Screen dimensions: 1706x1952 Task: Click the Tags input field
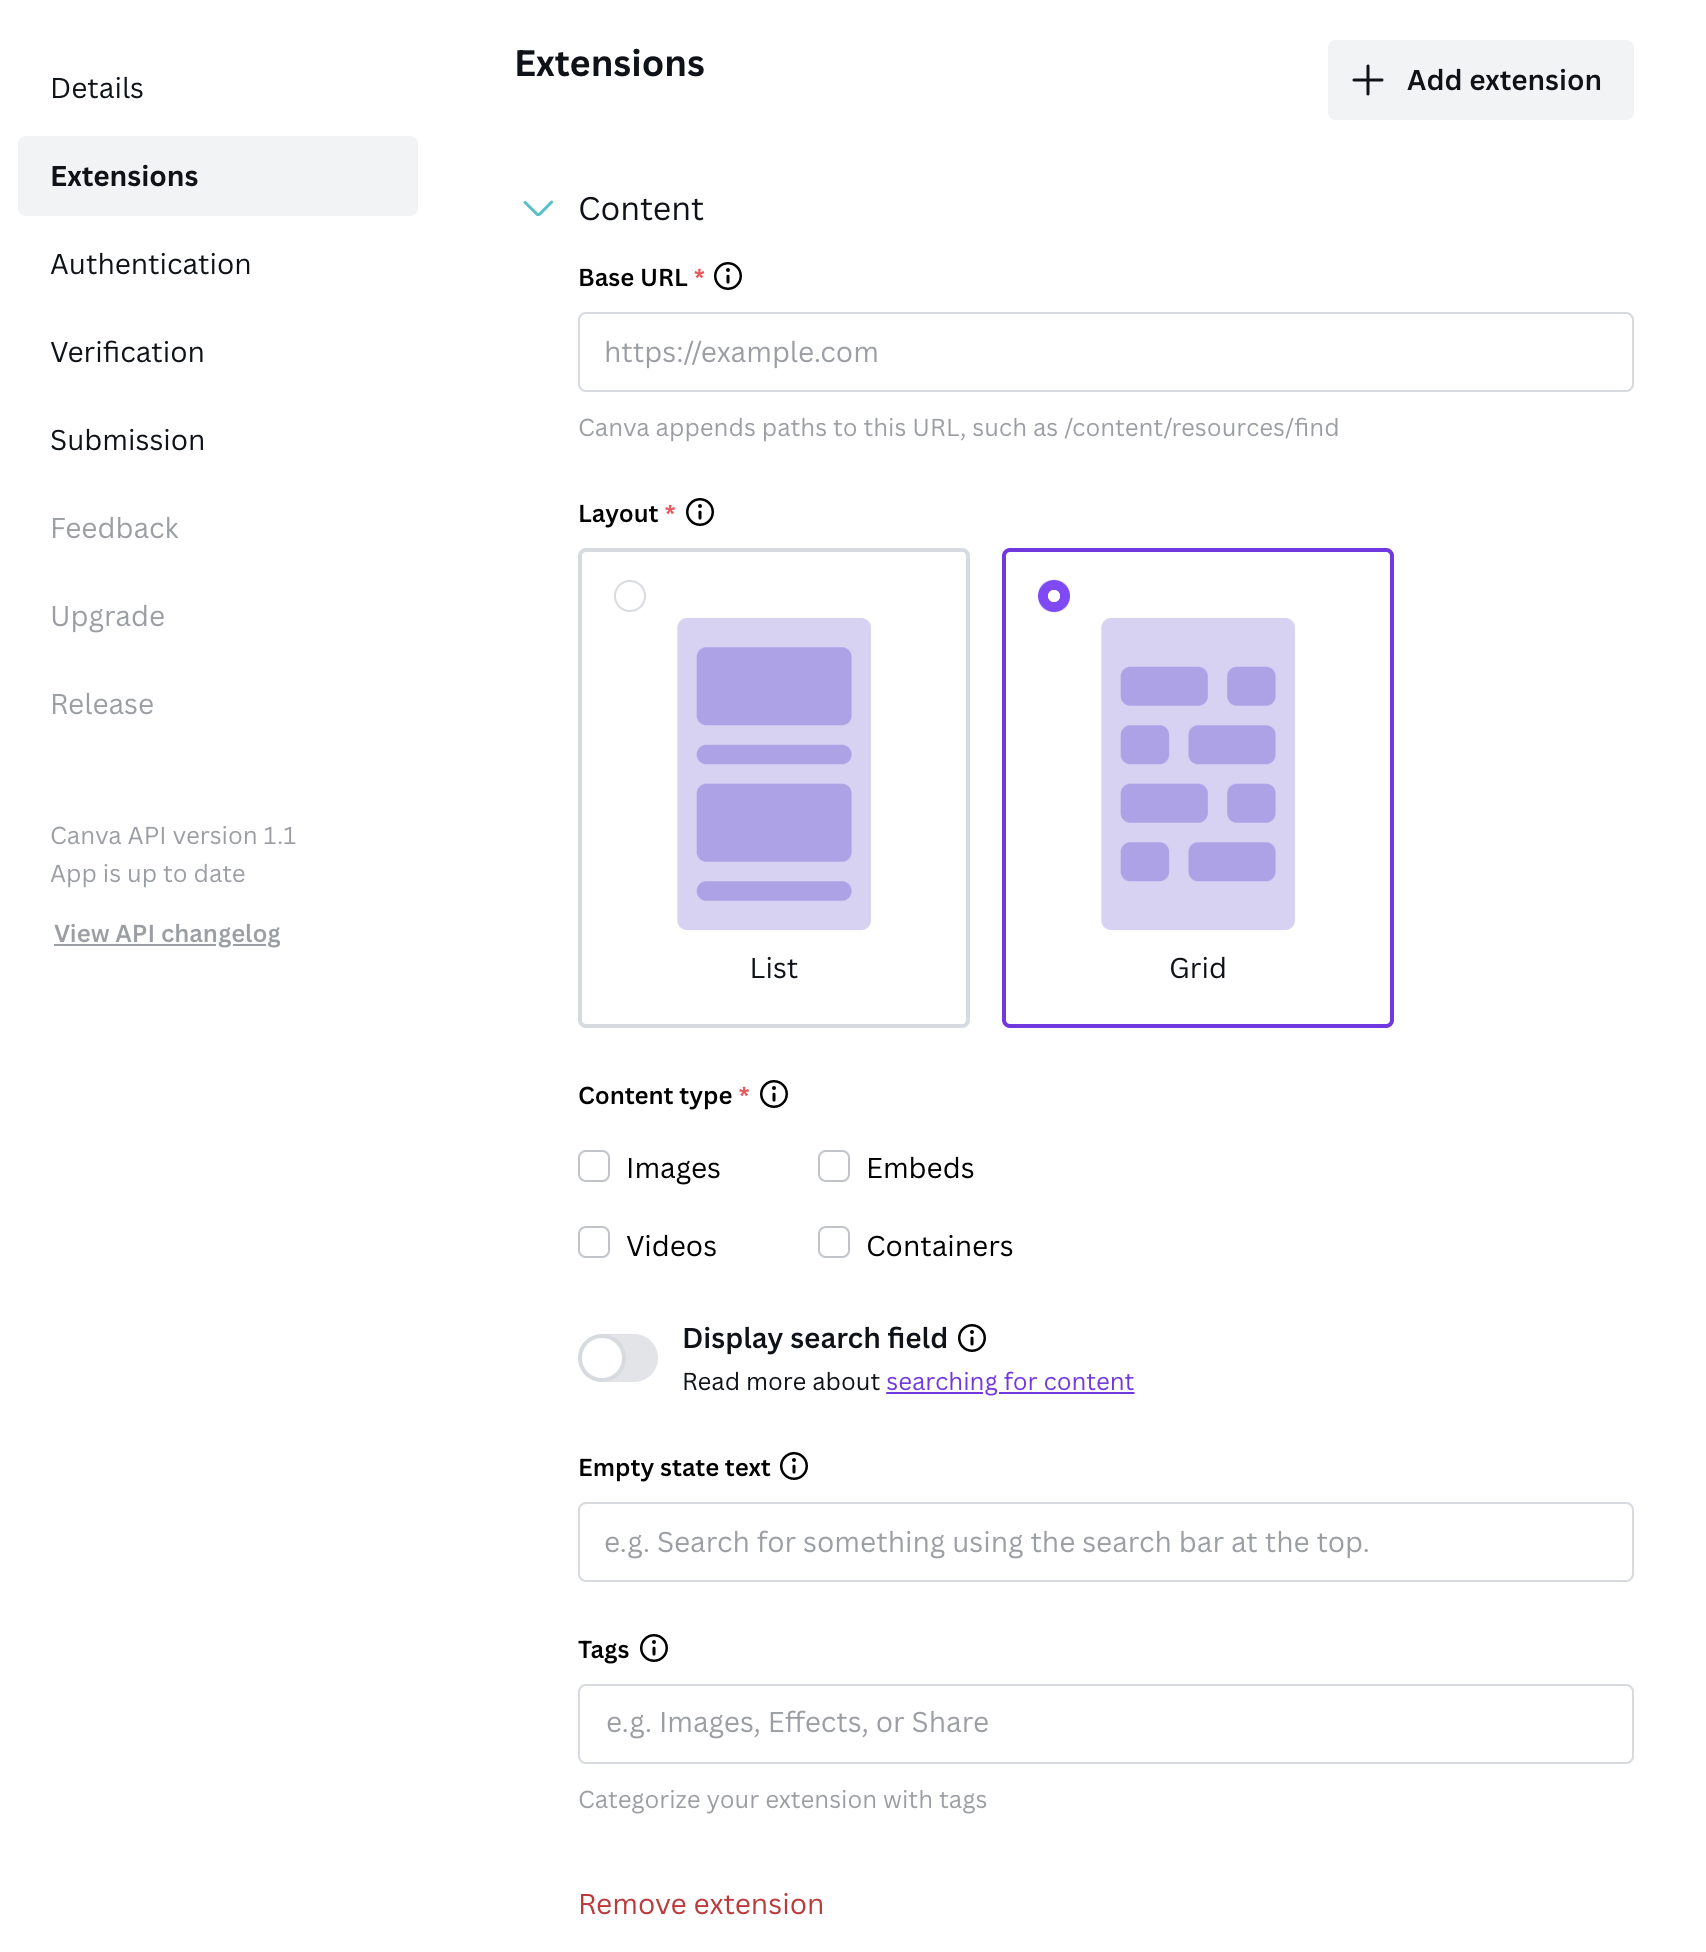(1106, 1724)
